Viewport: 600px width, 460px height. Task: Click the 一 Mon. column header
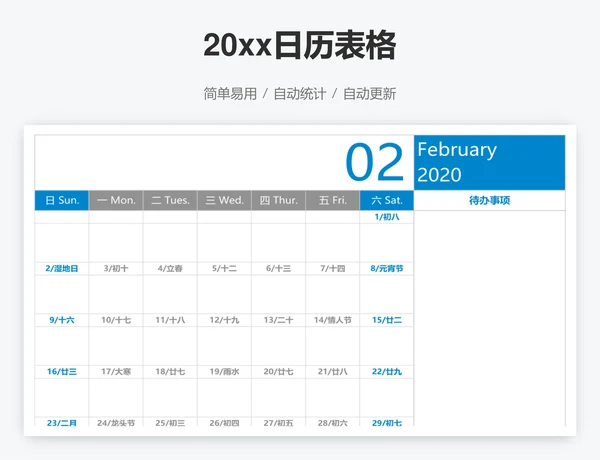click(x=116, y=200)
